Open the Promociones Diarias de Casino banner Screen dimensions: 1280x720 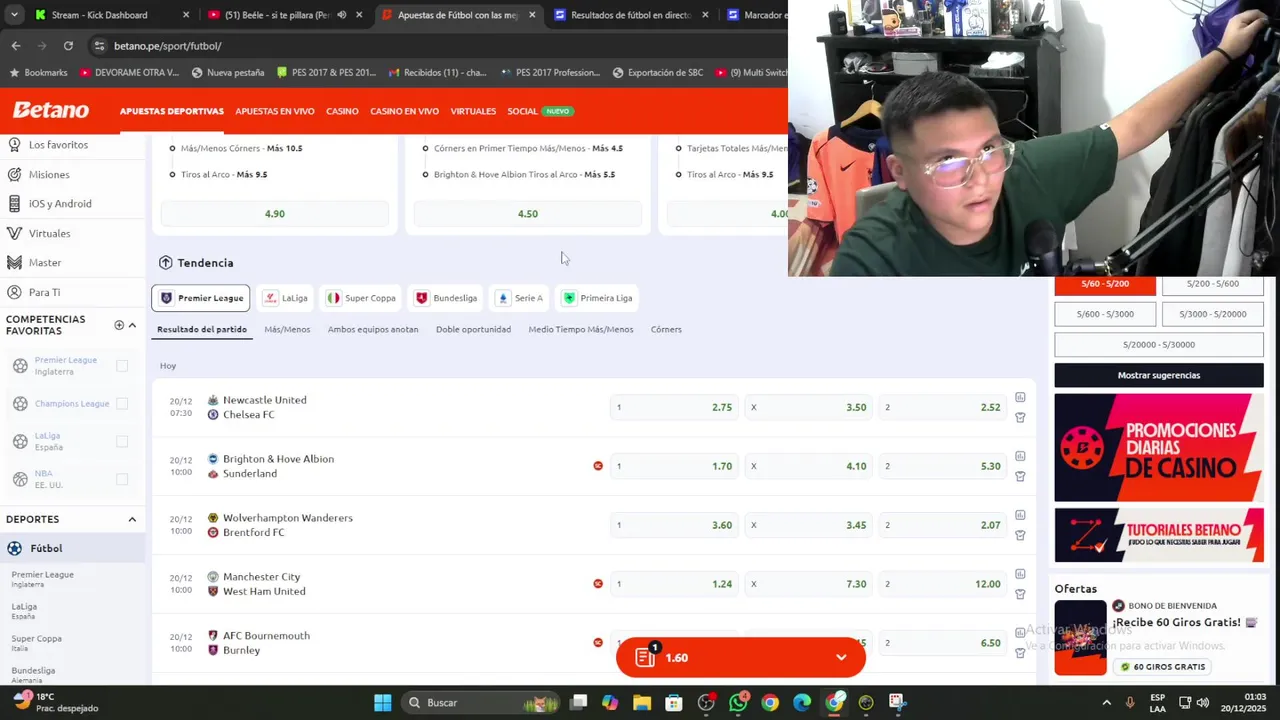tap(1158, 447)
